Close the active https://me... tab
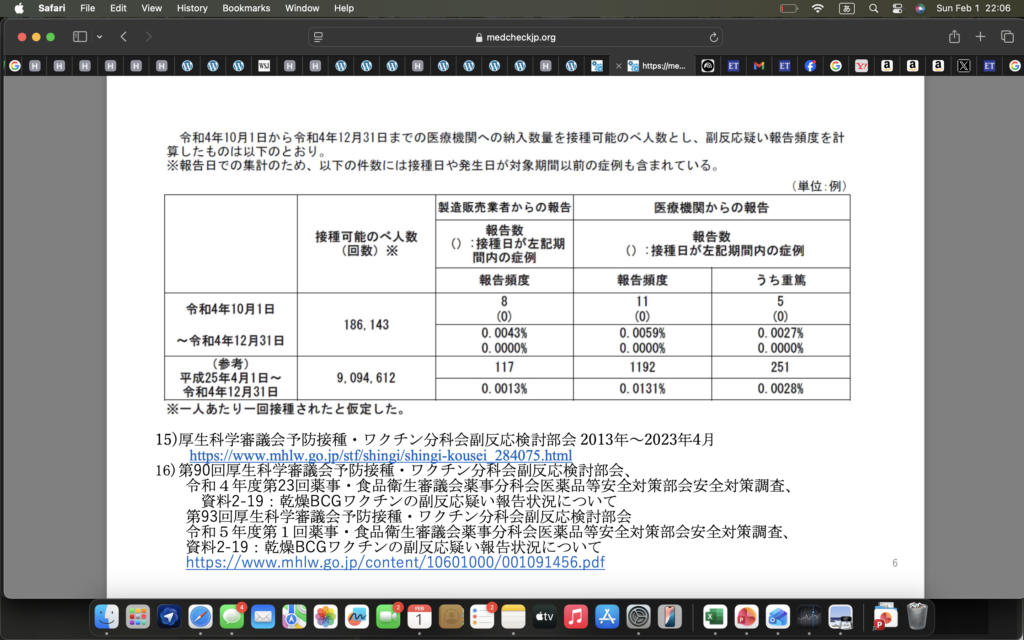 pyautogui.click(x=618, y=66)
